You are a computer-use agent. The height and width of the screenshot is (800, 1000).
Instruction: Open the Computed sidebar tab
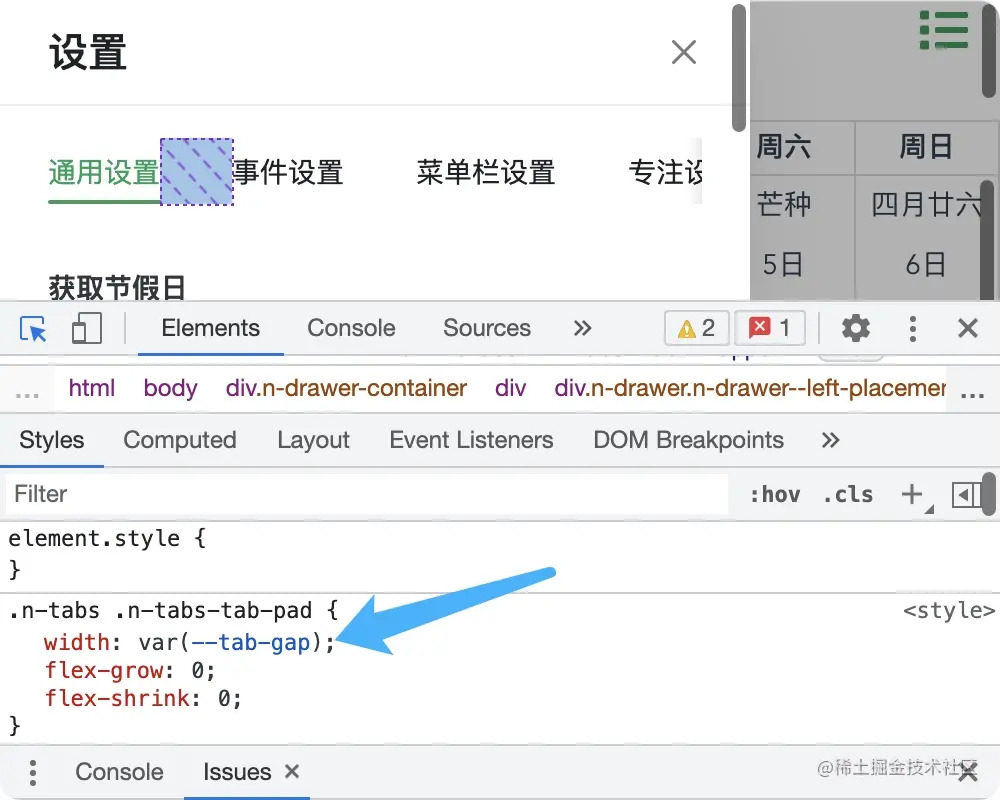coord(180,440)
